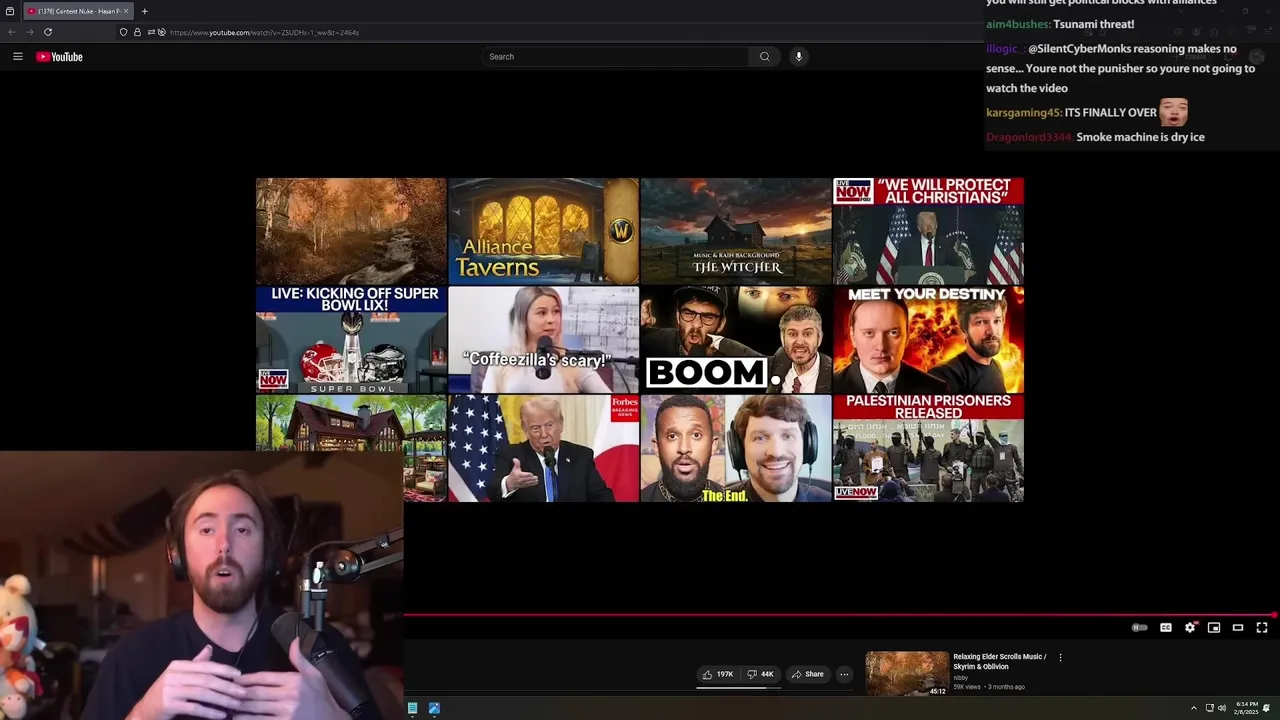Image resolution: width=1280 pixels, height=720 pixels.
Task: Toggle the autoplay switch in player
Action: [x=1139, y=628]
